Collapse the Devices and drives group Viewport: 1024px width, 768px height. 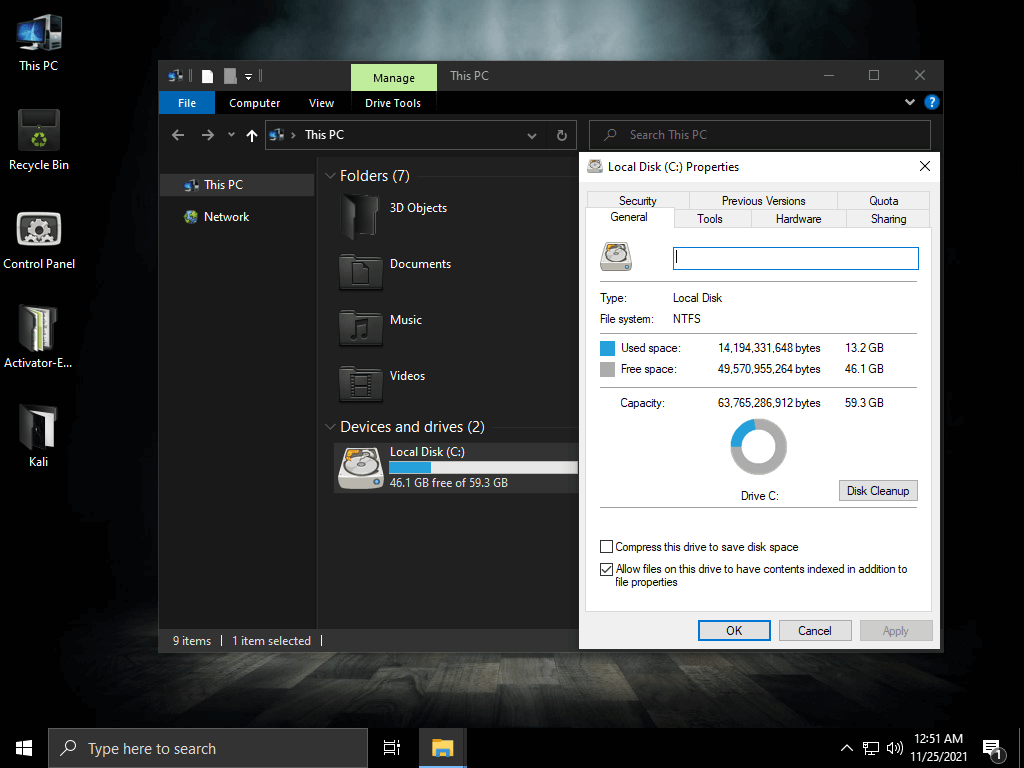click(330, 427)
